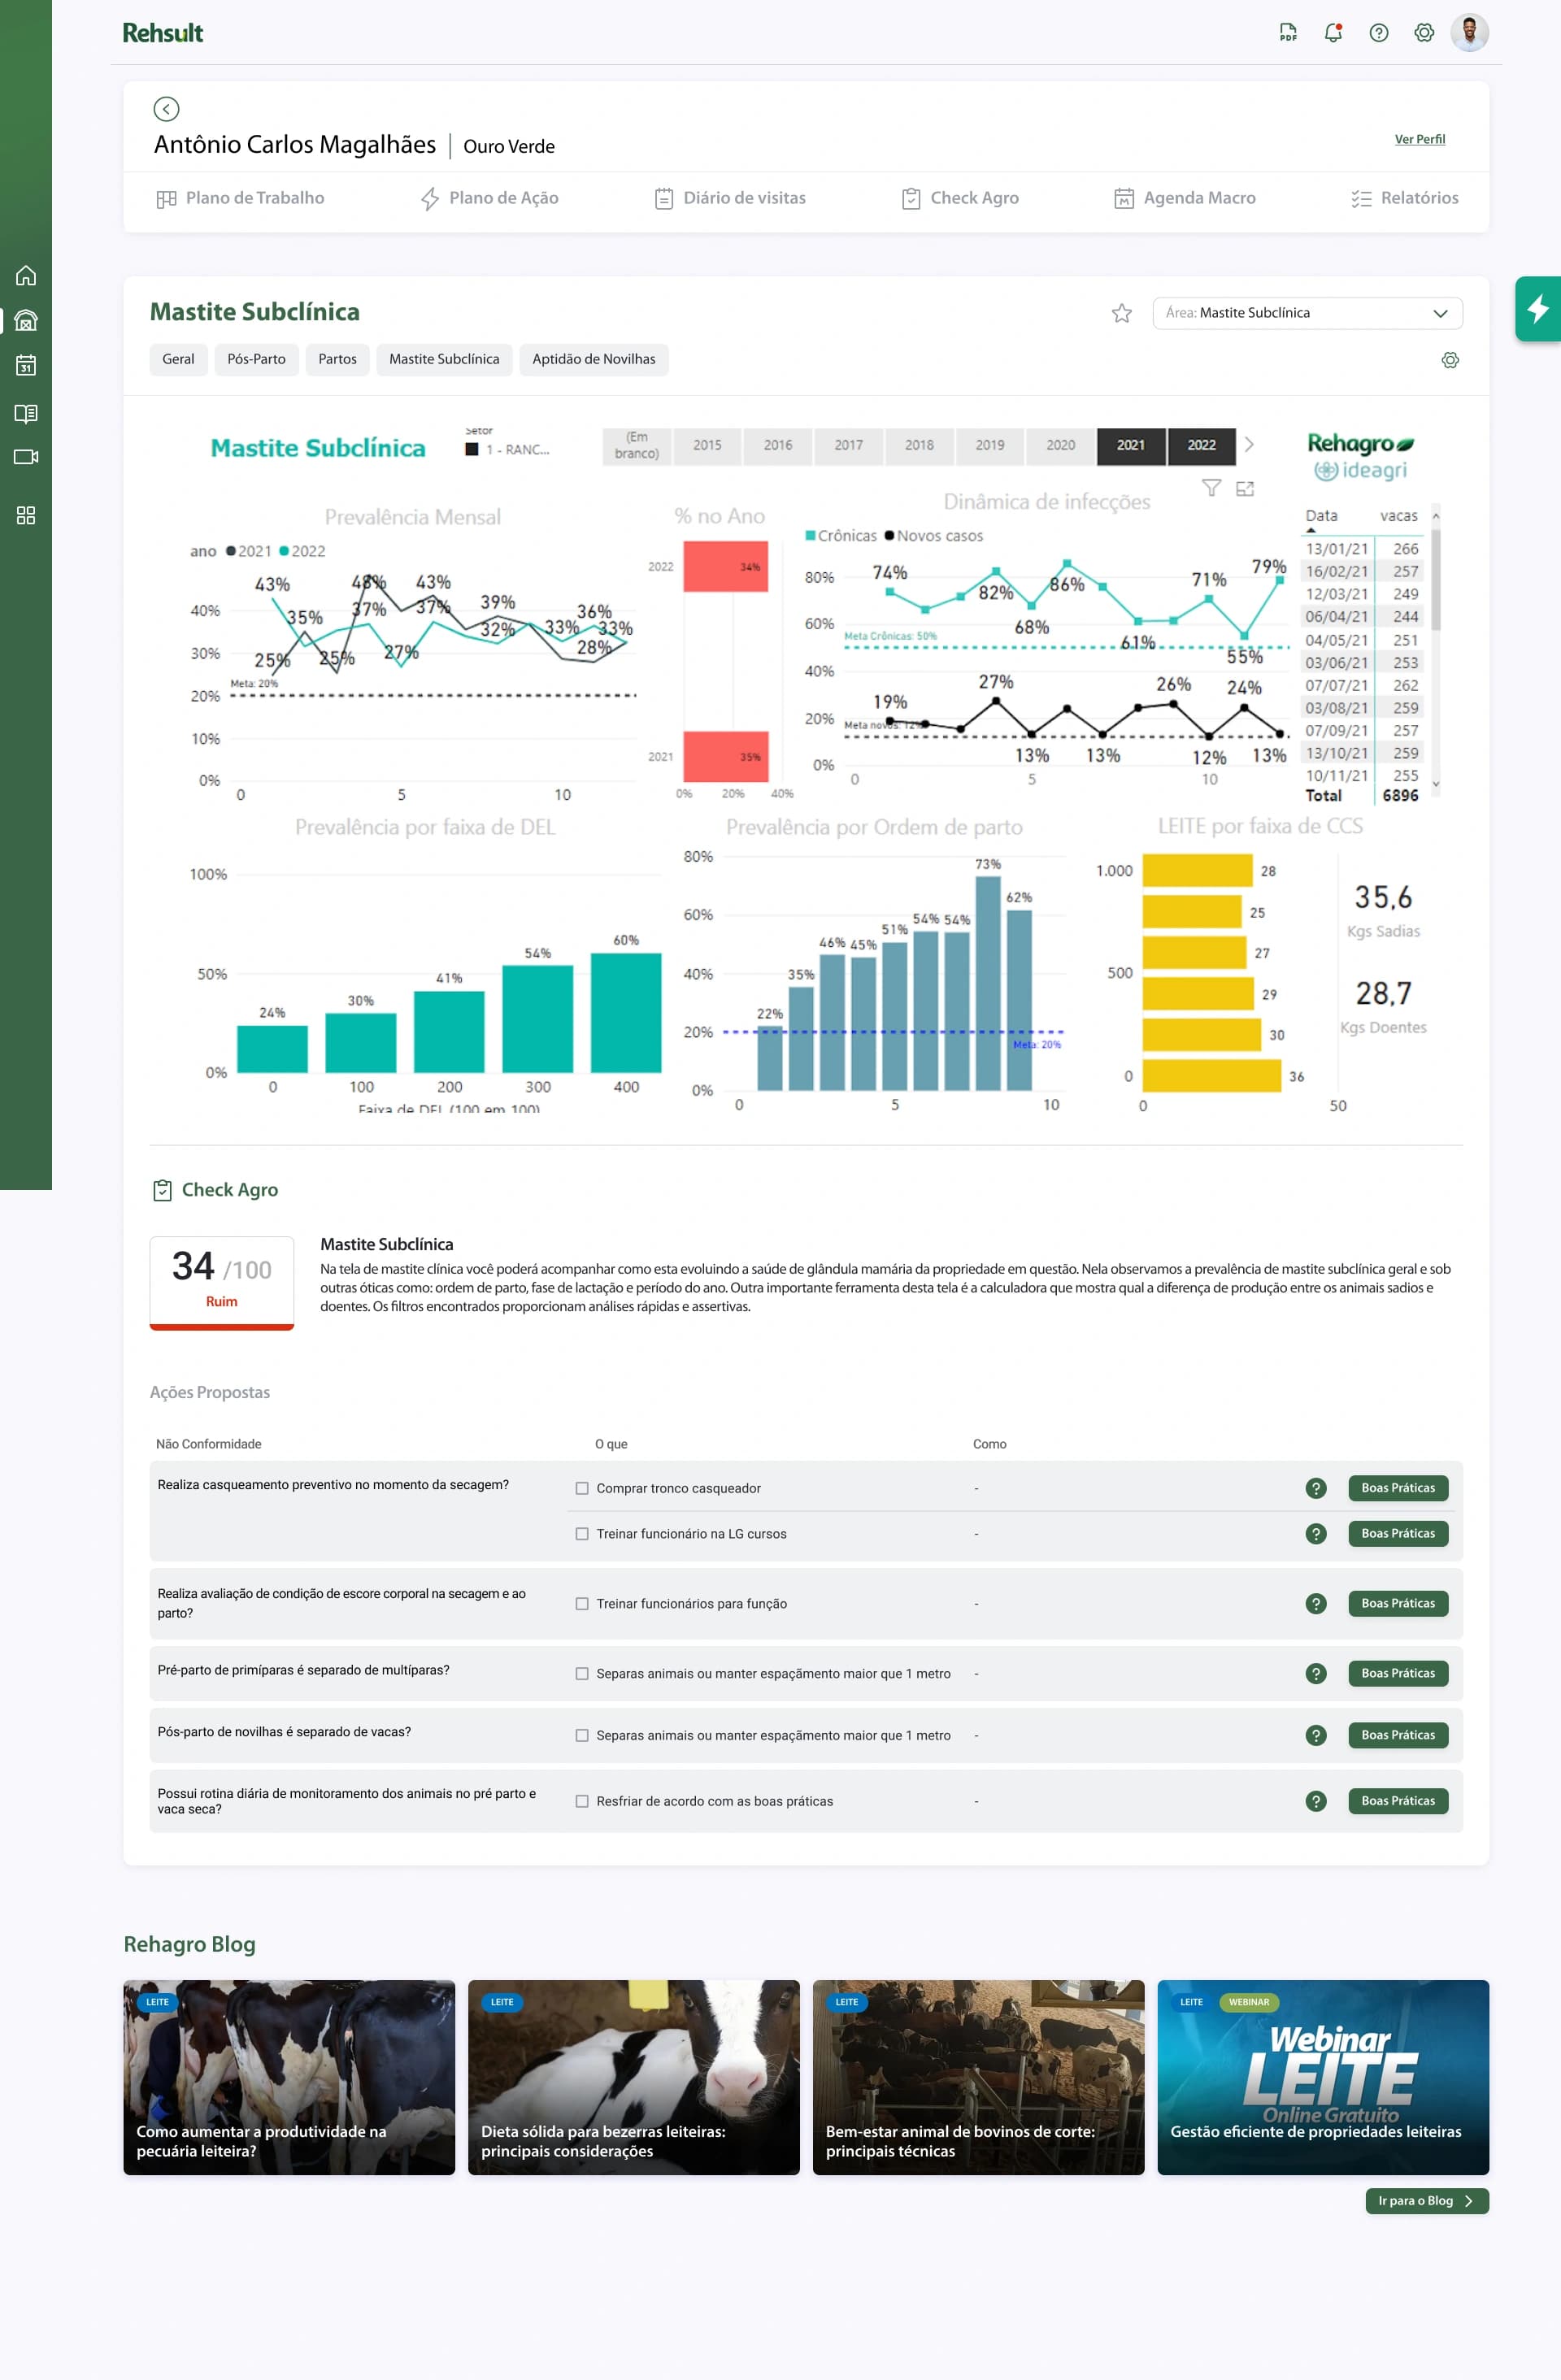
Task: Click the green lightning quick-action button
Action: tap(1538, 309)
